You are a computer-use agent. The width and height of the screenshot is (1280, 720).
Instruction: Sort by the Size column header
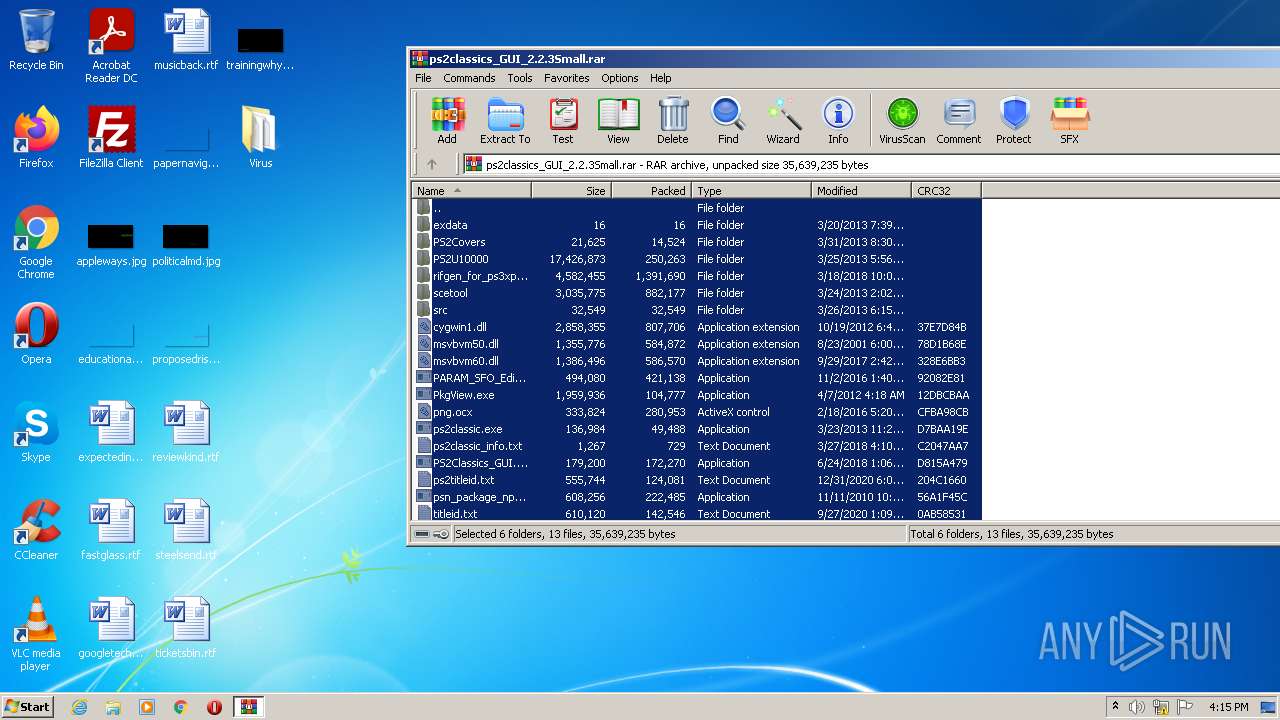(x=571, y=190)
